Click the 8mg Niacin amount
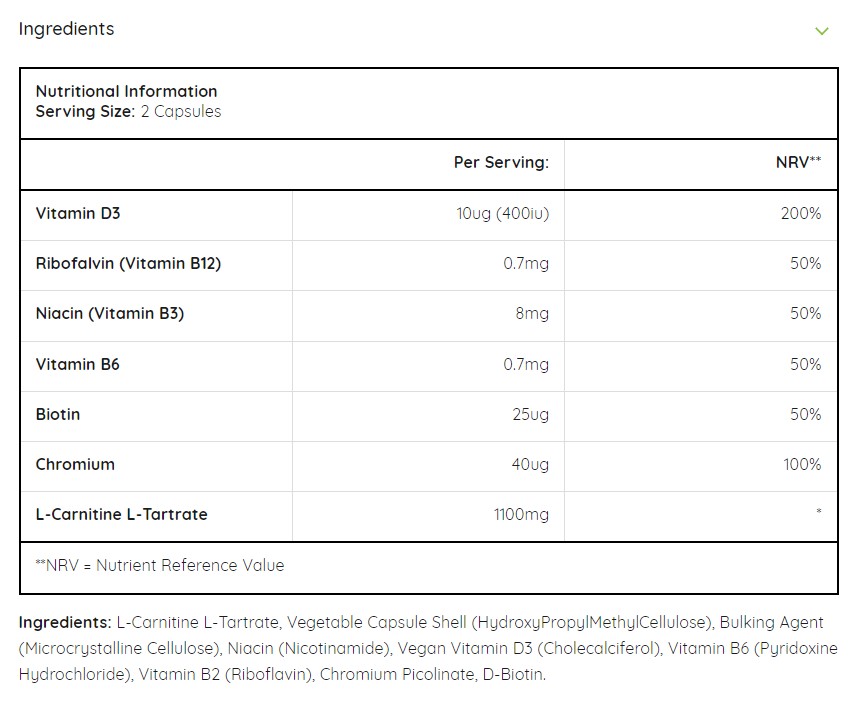 (532, 314)
